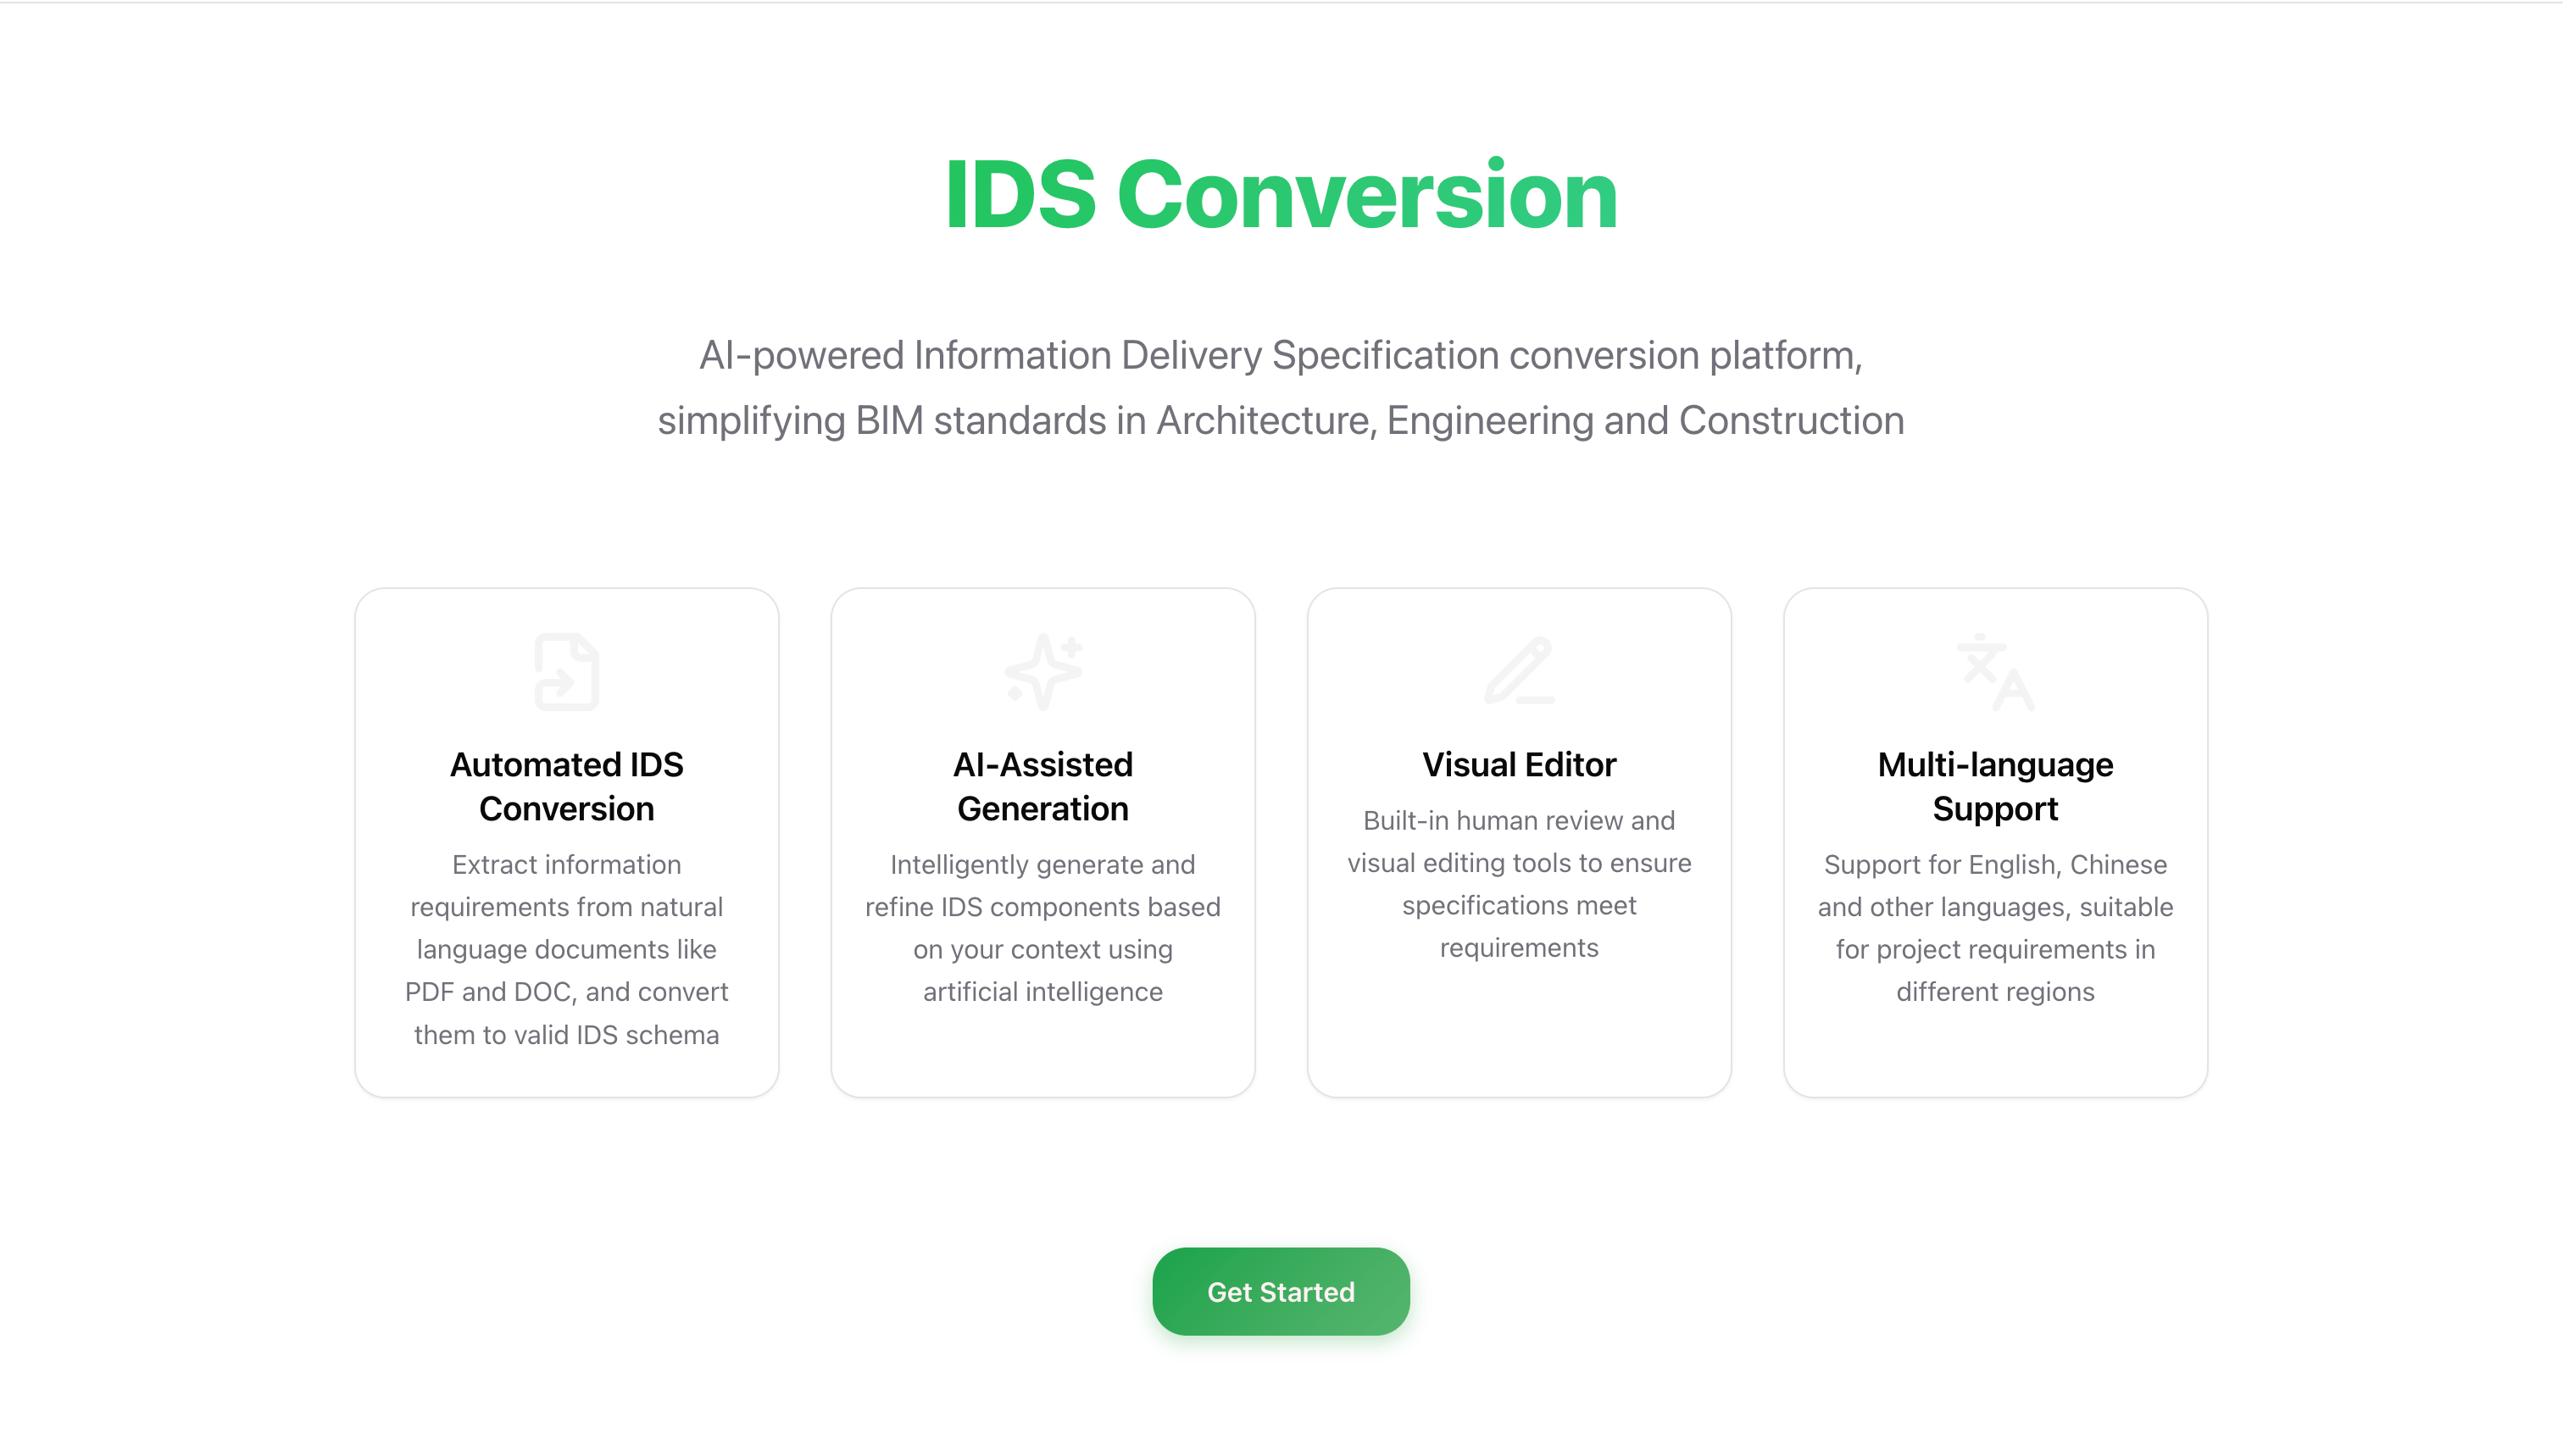This screenshot has height=1456, width=2563.
Task: Click the green IDS Conversion heading
Action: (x=1280, y=194)
